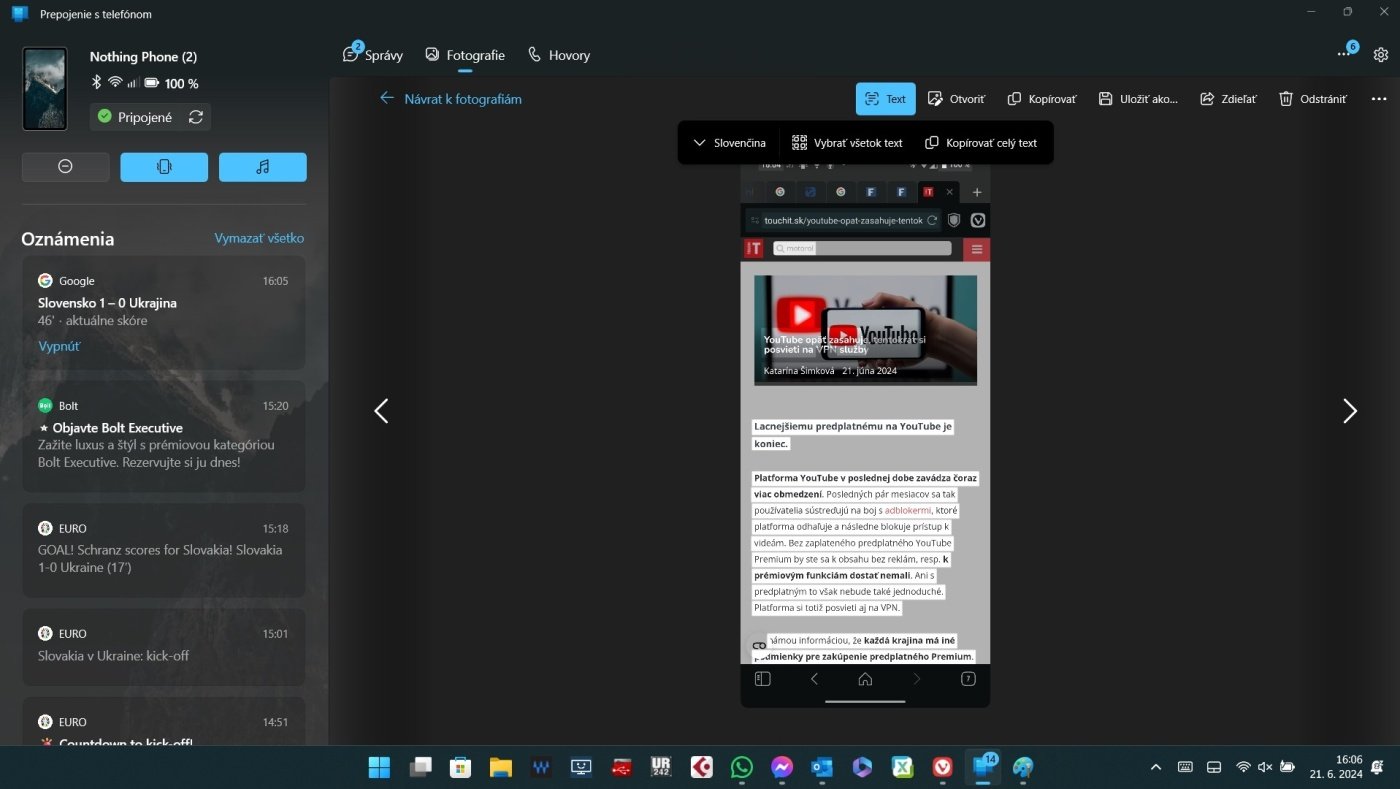Image resolution: width=1400 pixels, height=789 pixels.
Task: Expand the system tray hidden icons chevron
Action: click(x=1156, y=767)
